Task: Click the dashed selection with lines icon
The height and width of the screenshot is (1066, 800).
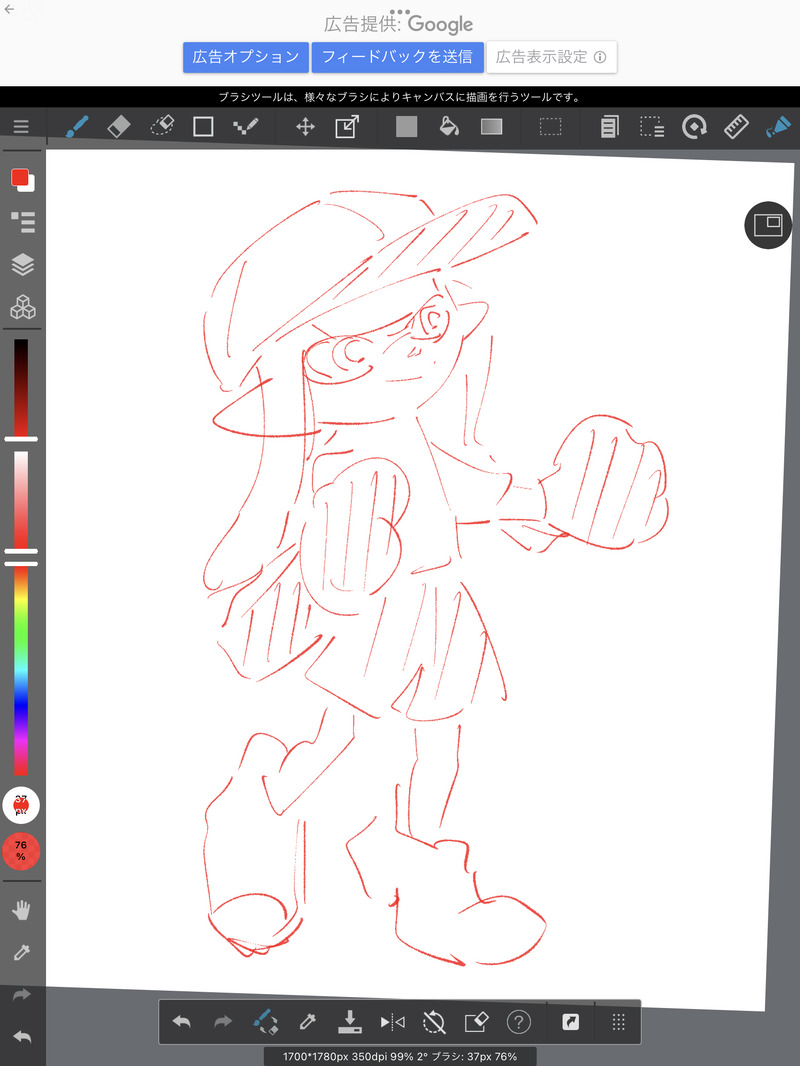Action: tap(652, 126)
